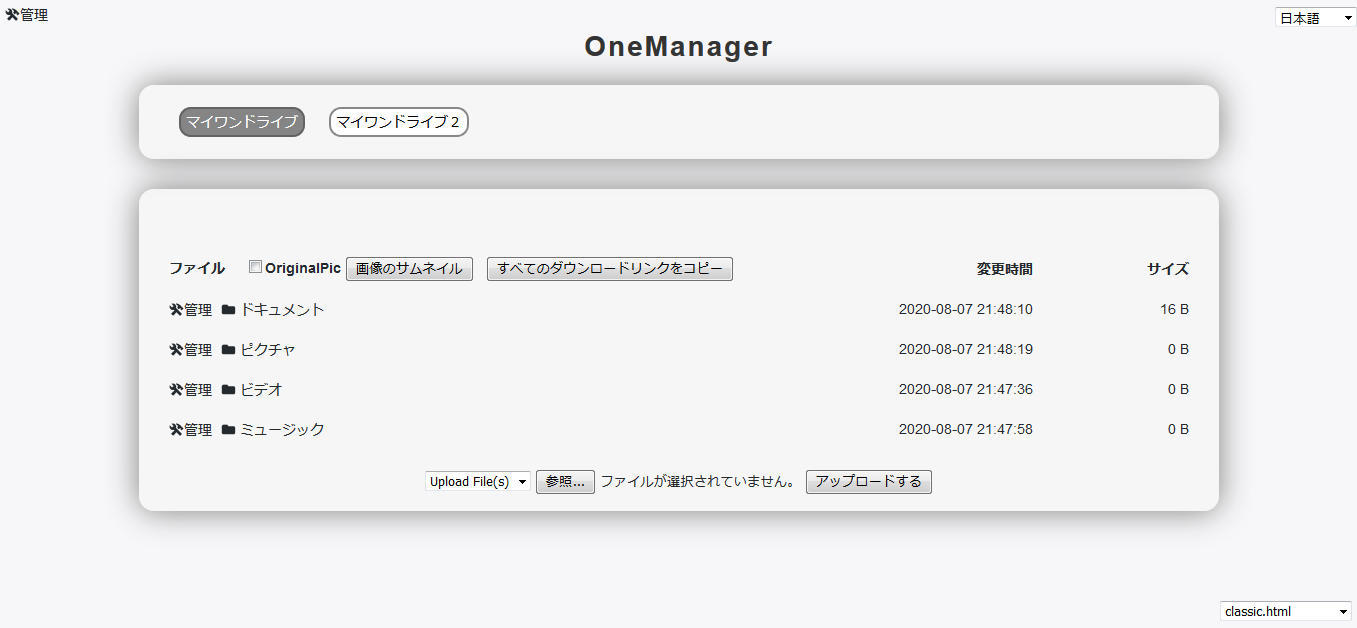Click the 参照... browse button

coord(566,482)
